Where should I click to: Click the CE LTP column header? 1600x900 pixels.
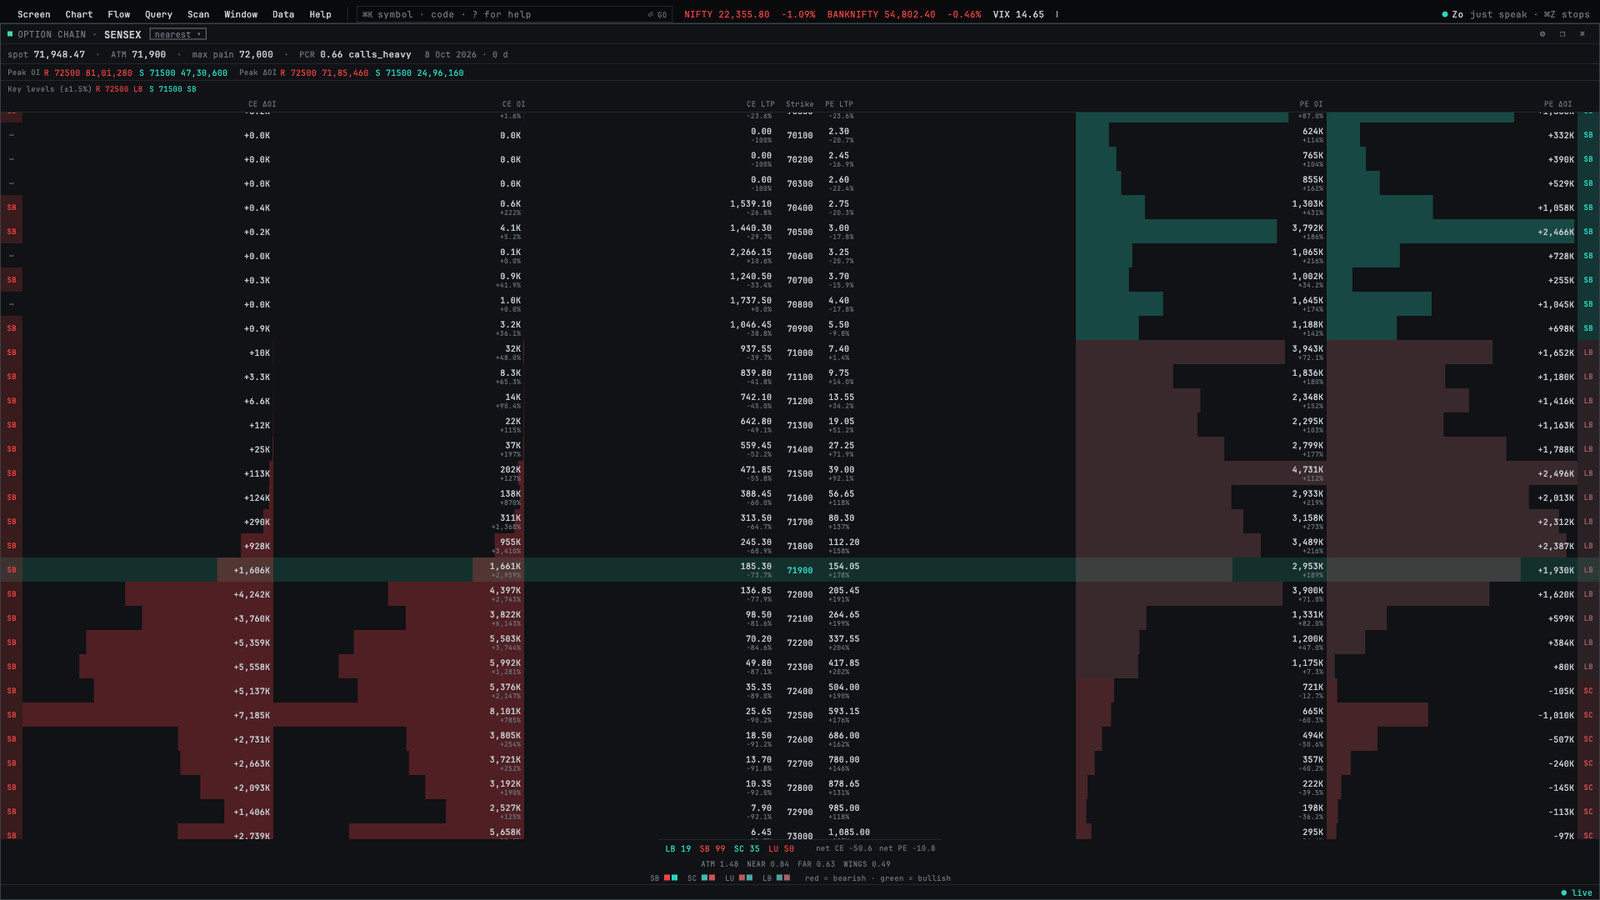coord(760,104)
